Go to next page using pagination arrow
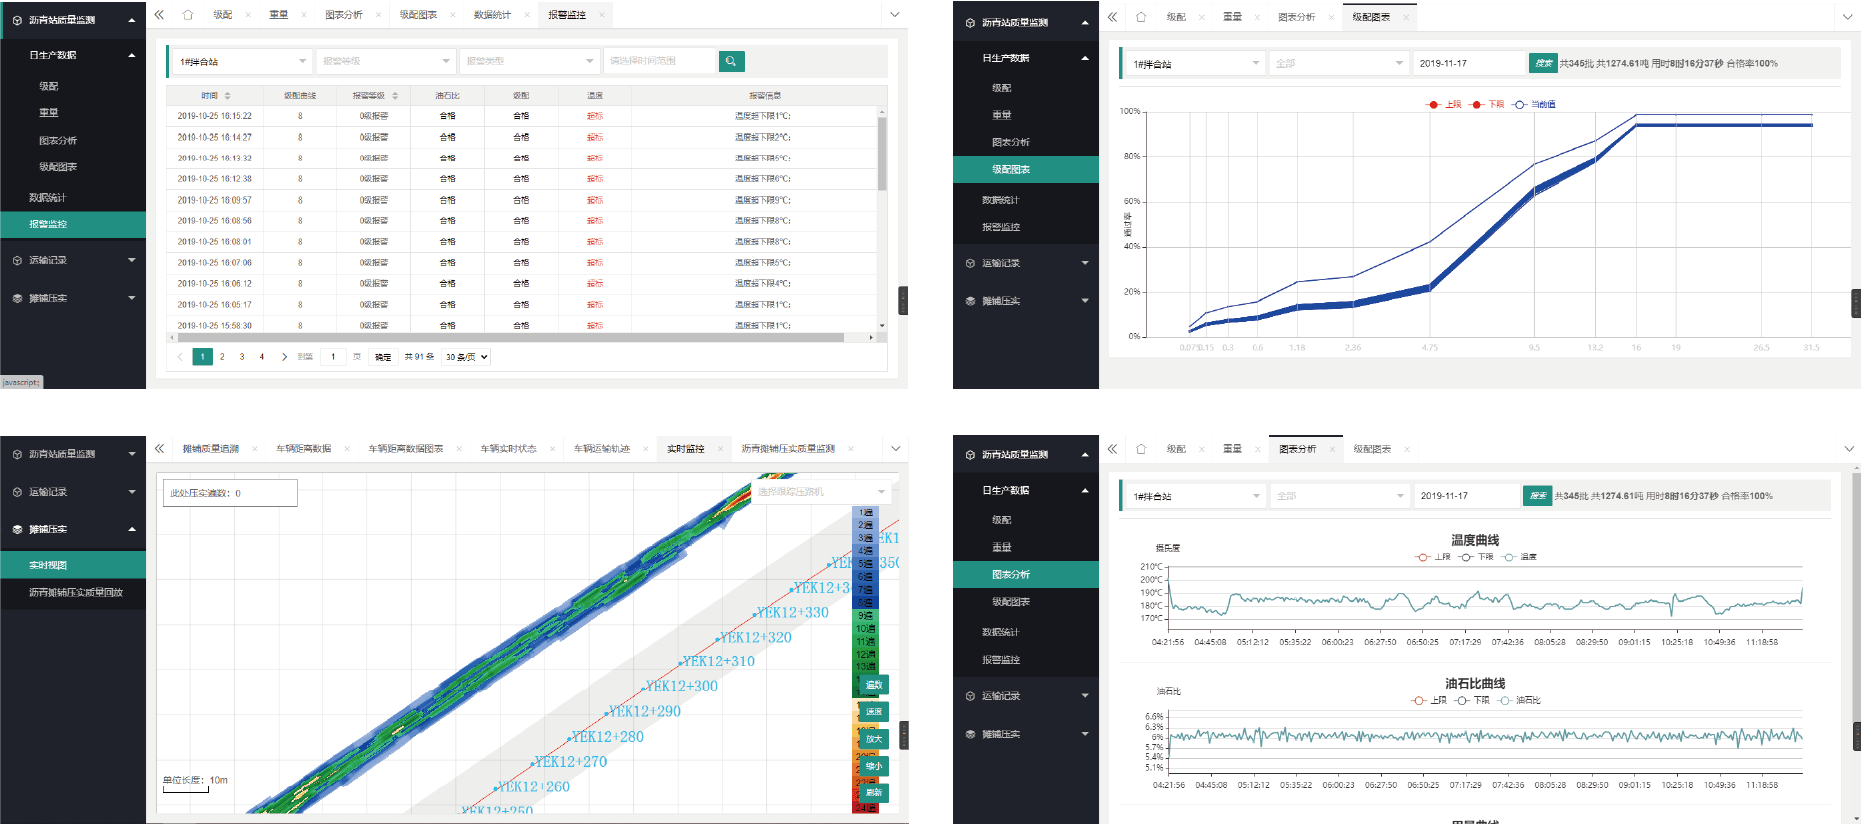Screen dimensions: 1862x824 (x=284, y=357)
